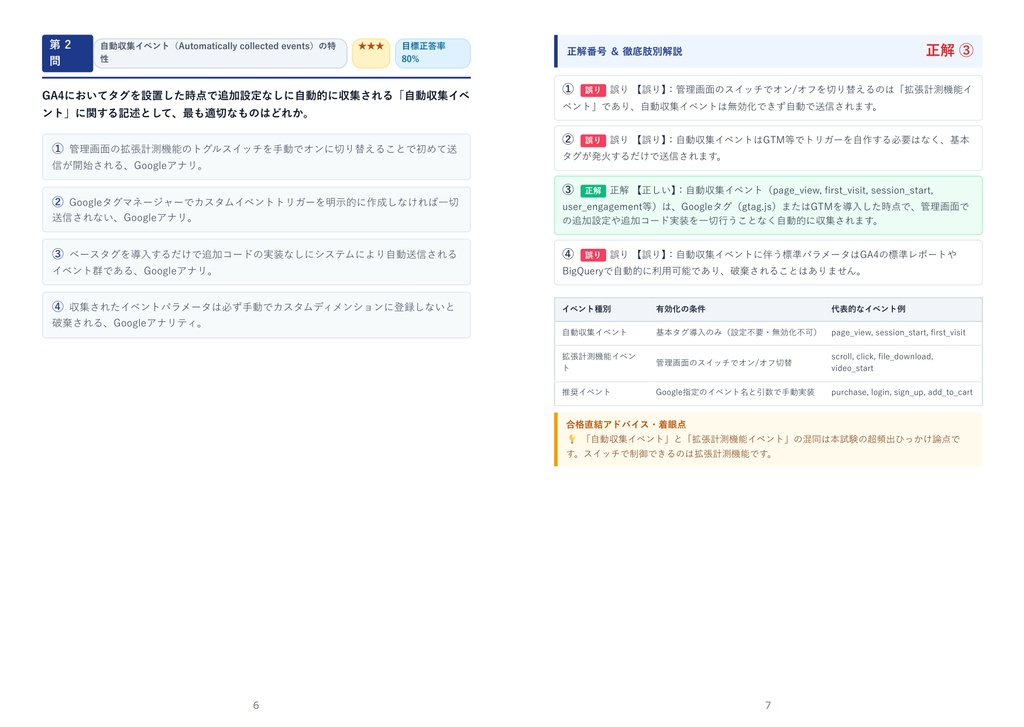Screen dimensions: 1024x727
Task: Click the 第2問 question number badge
Action: click(x=67, y=53)
